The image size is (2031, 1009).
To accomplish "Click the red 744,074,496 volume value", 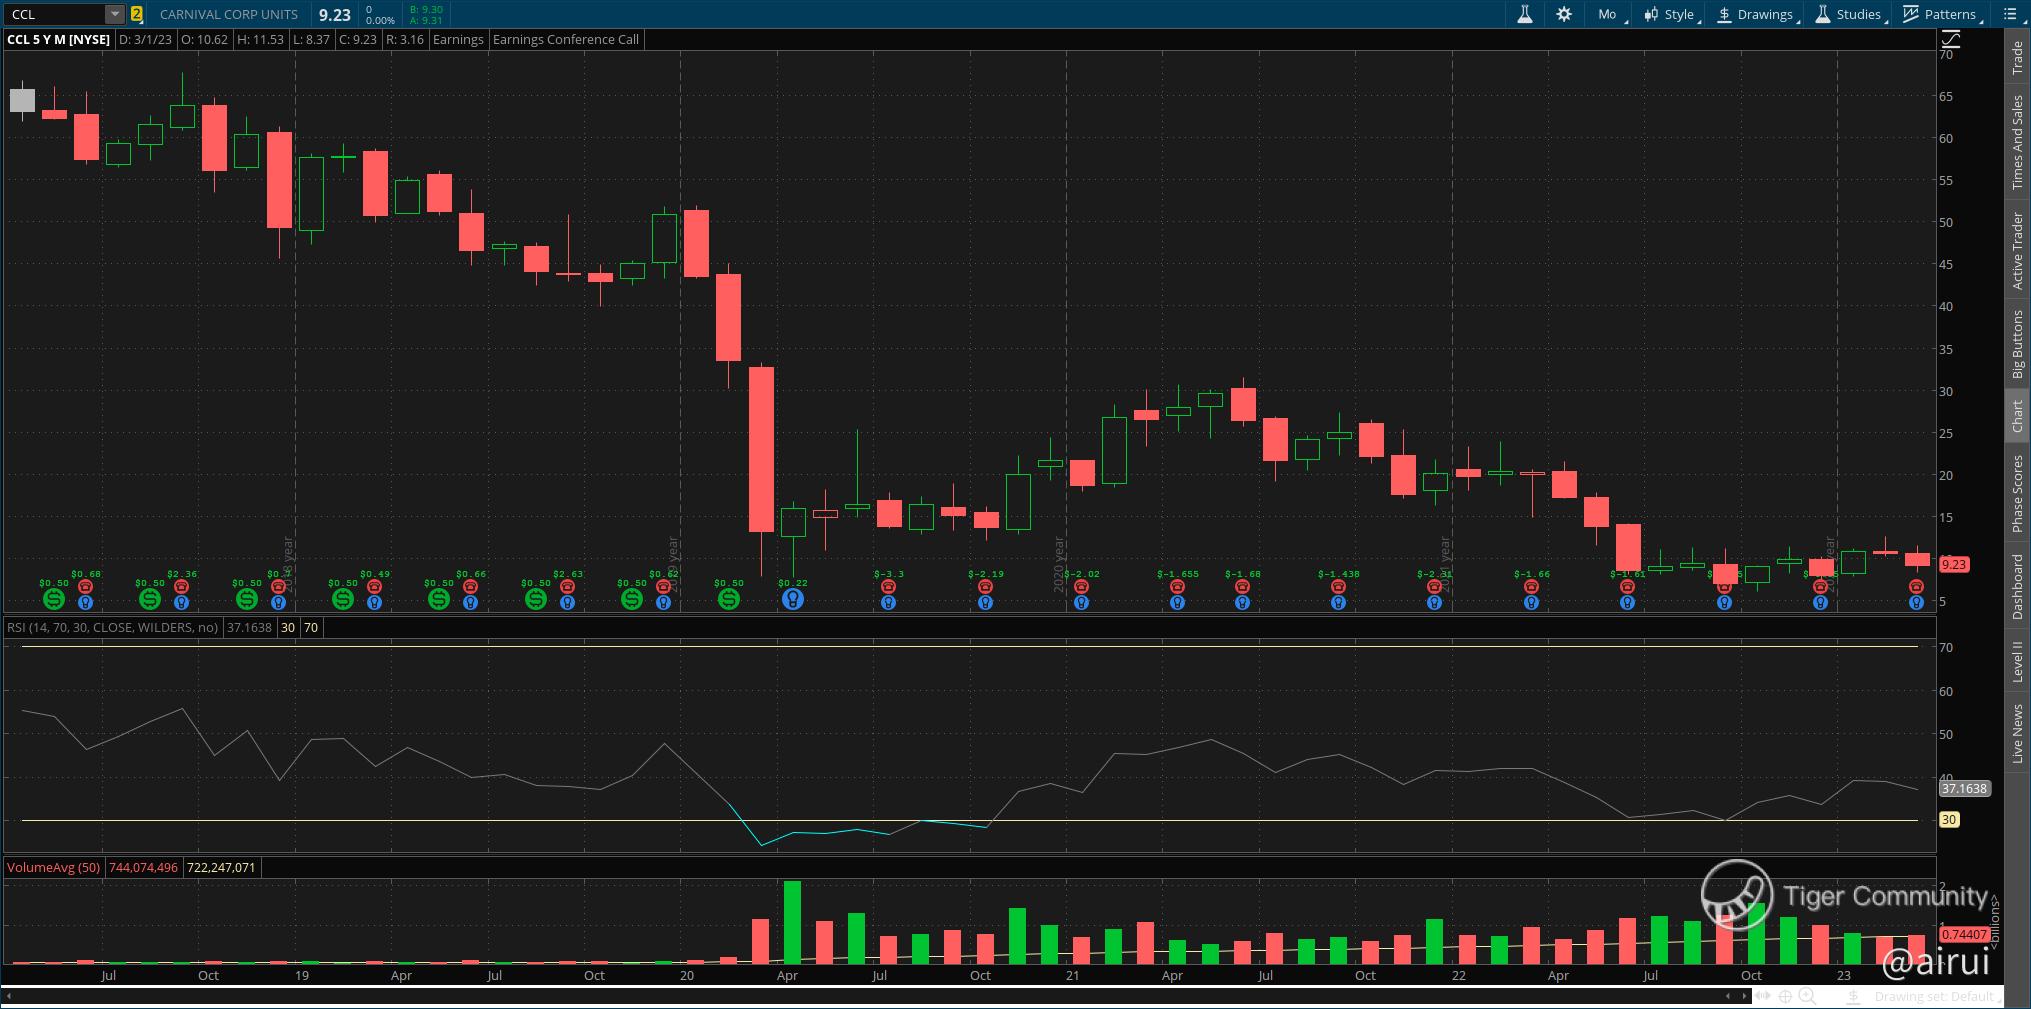I will coord(143,868).
